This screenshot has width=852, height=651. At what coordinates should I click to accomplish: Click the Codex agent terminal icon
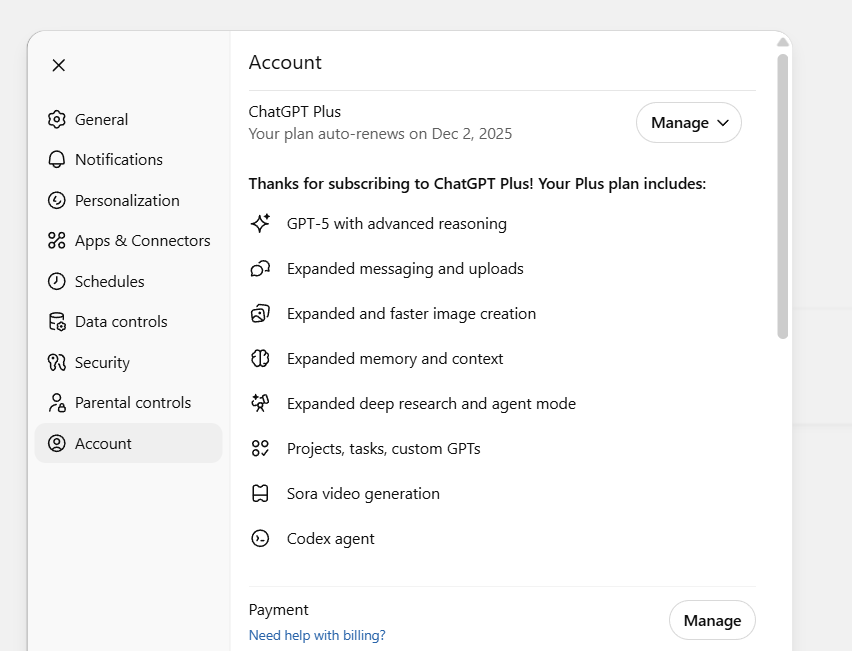click(x=260, y=539)
